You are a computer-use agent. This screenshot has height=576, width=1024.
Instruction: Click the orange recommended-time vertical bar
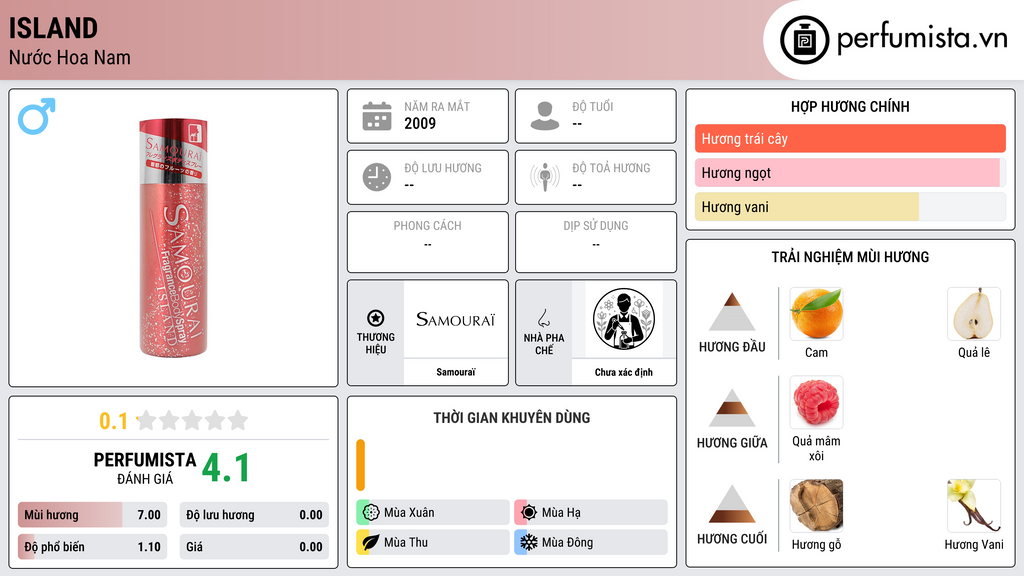tap(360, 465)
